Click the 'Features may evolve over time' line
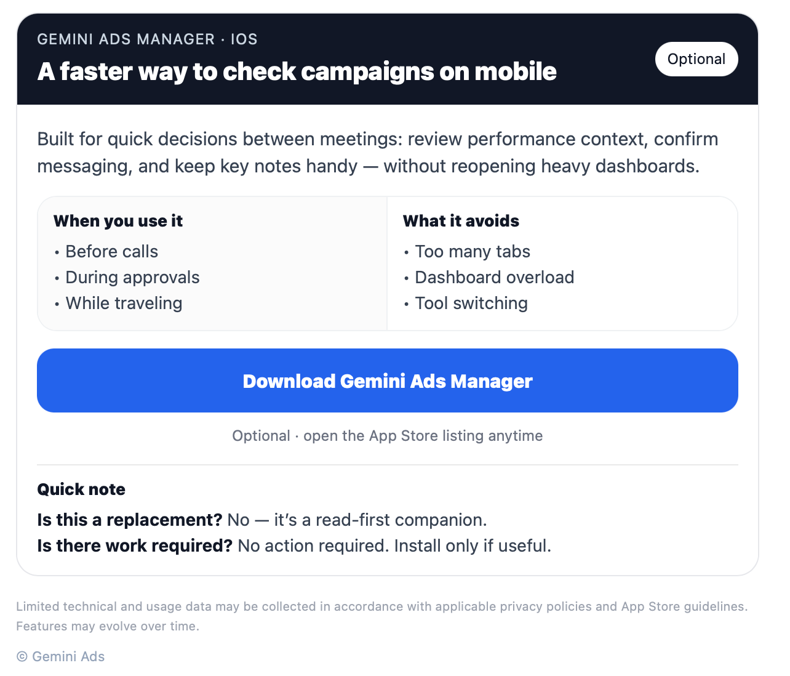Viewport: 790px width, 676px height. (108, 626)
